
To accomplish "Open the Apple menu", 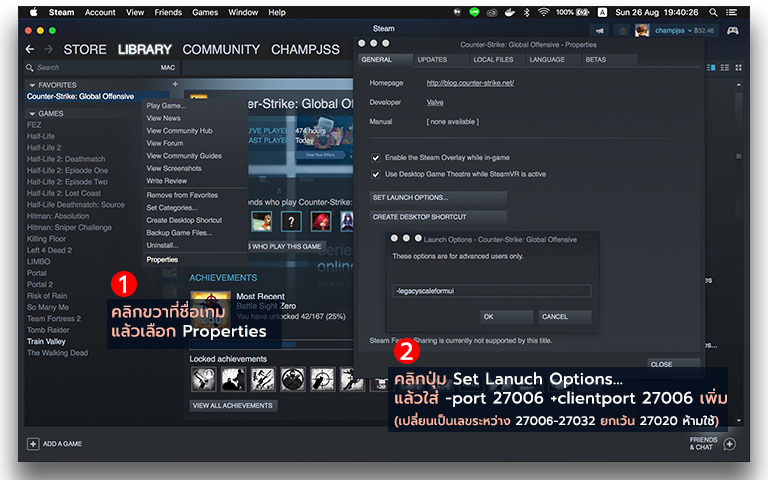I will click(x=34, y=12).
